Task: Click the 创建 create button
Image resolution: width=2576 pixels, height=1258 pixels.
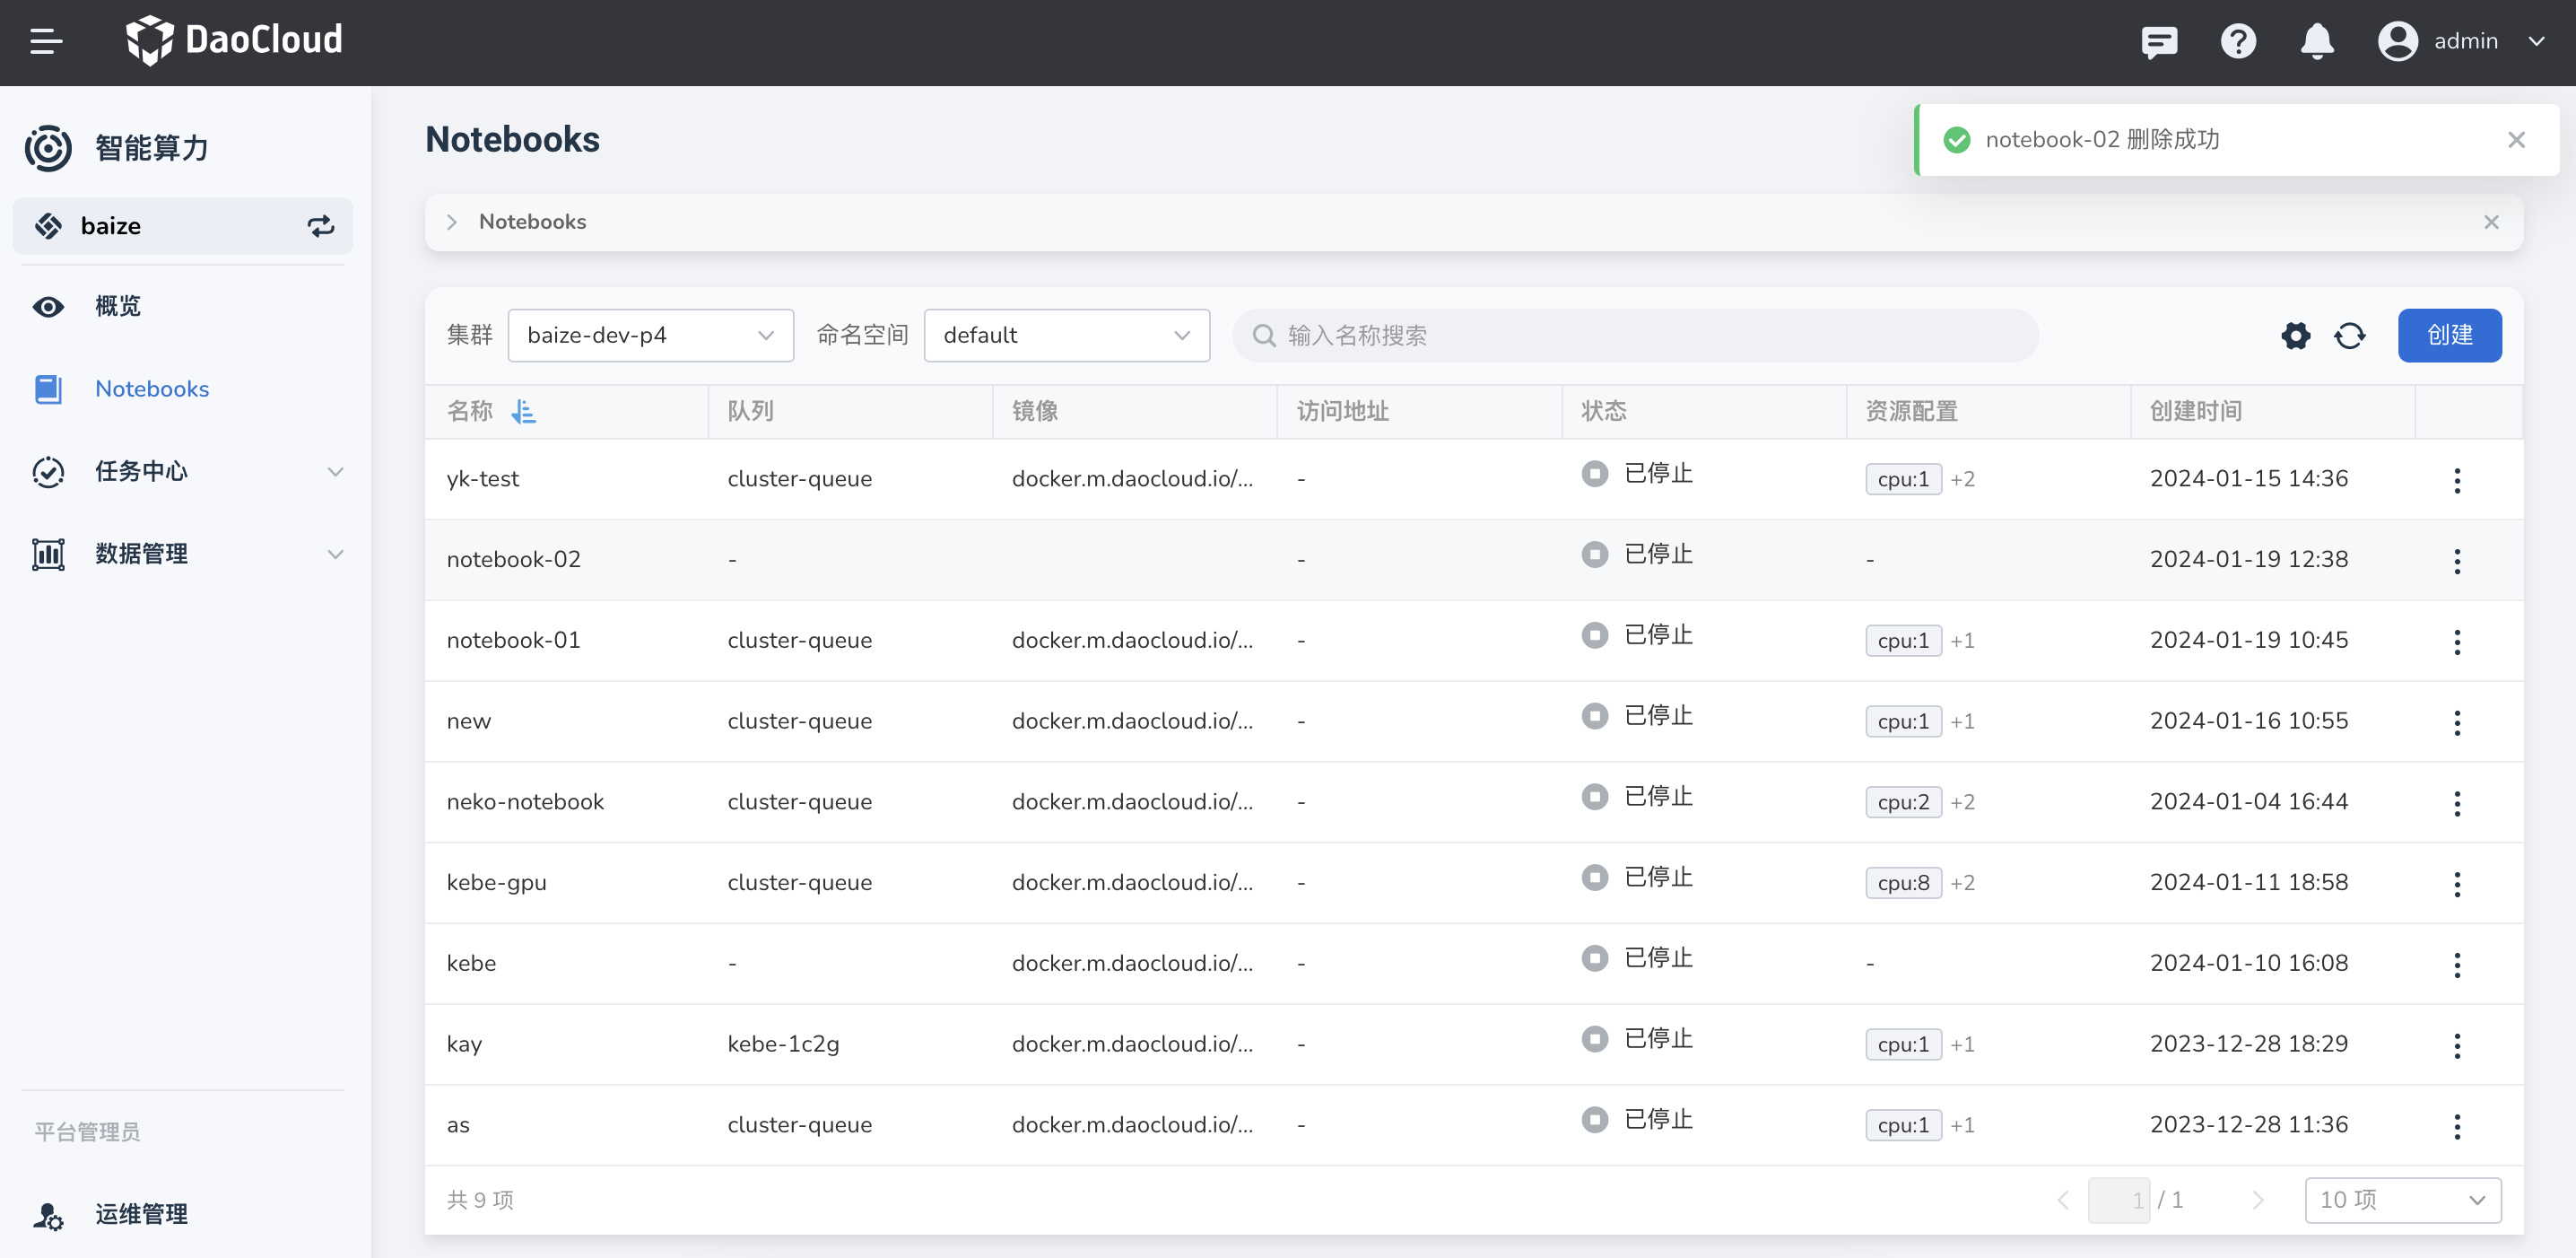Action: click(x=2449, y=336)
